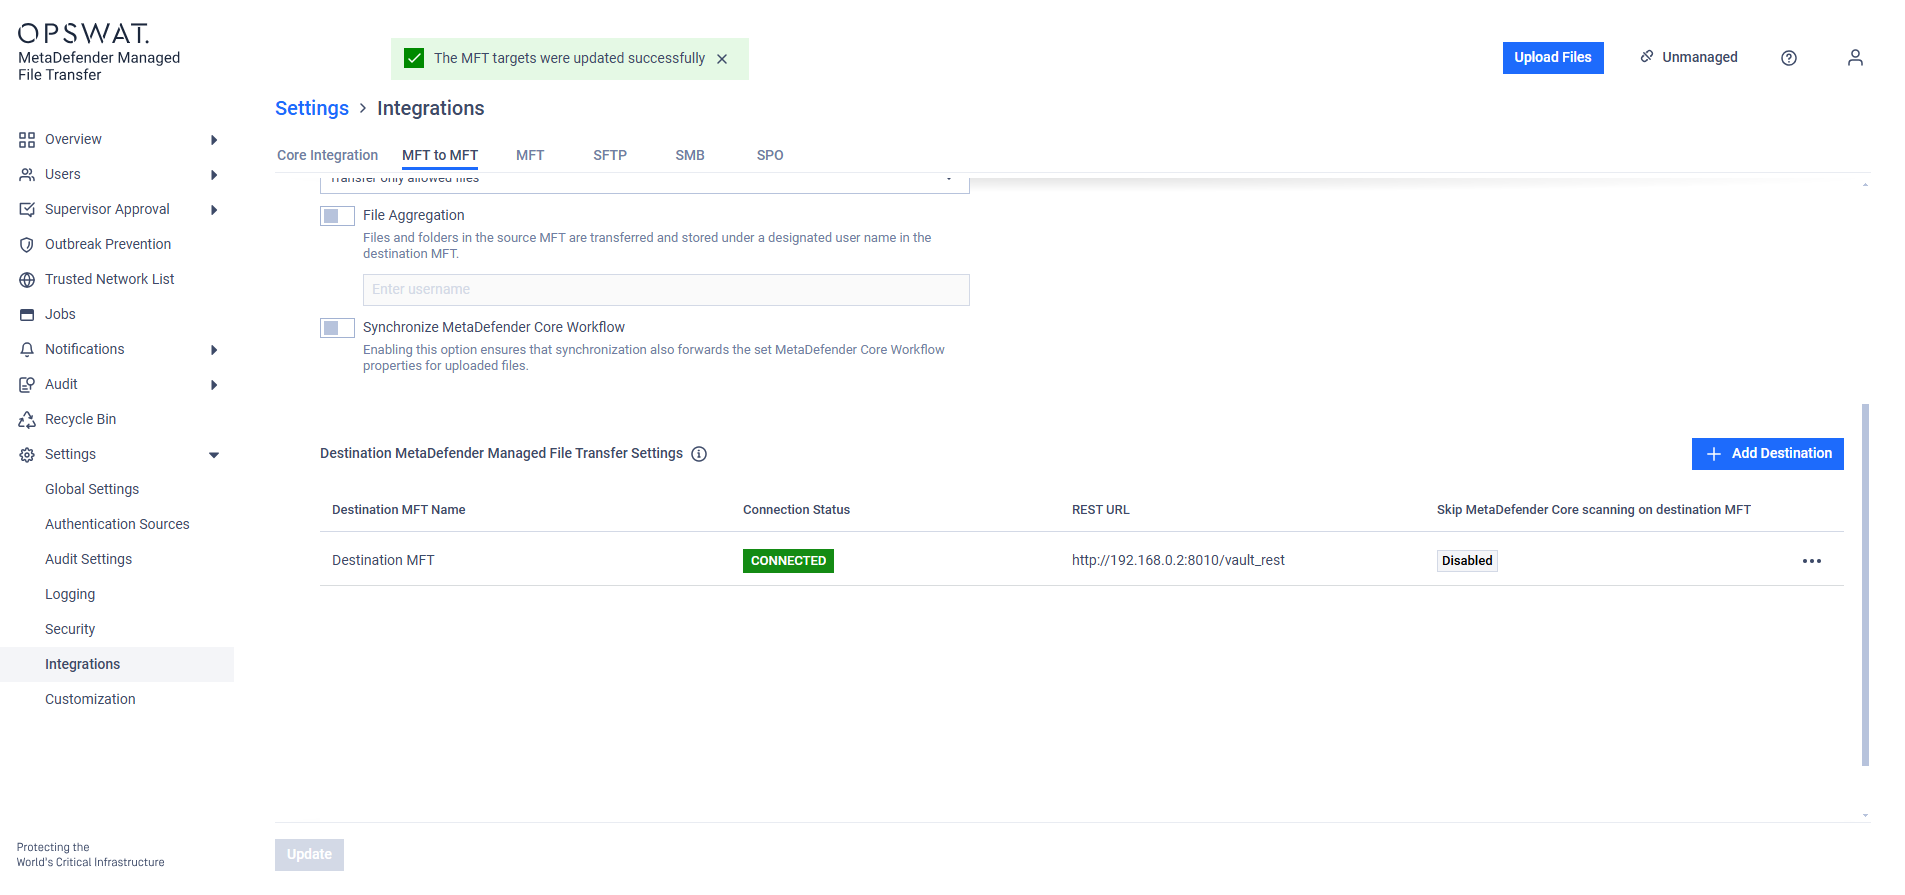
Task: Click the Disabled badge in destination row
Action: [1467, 561]
